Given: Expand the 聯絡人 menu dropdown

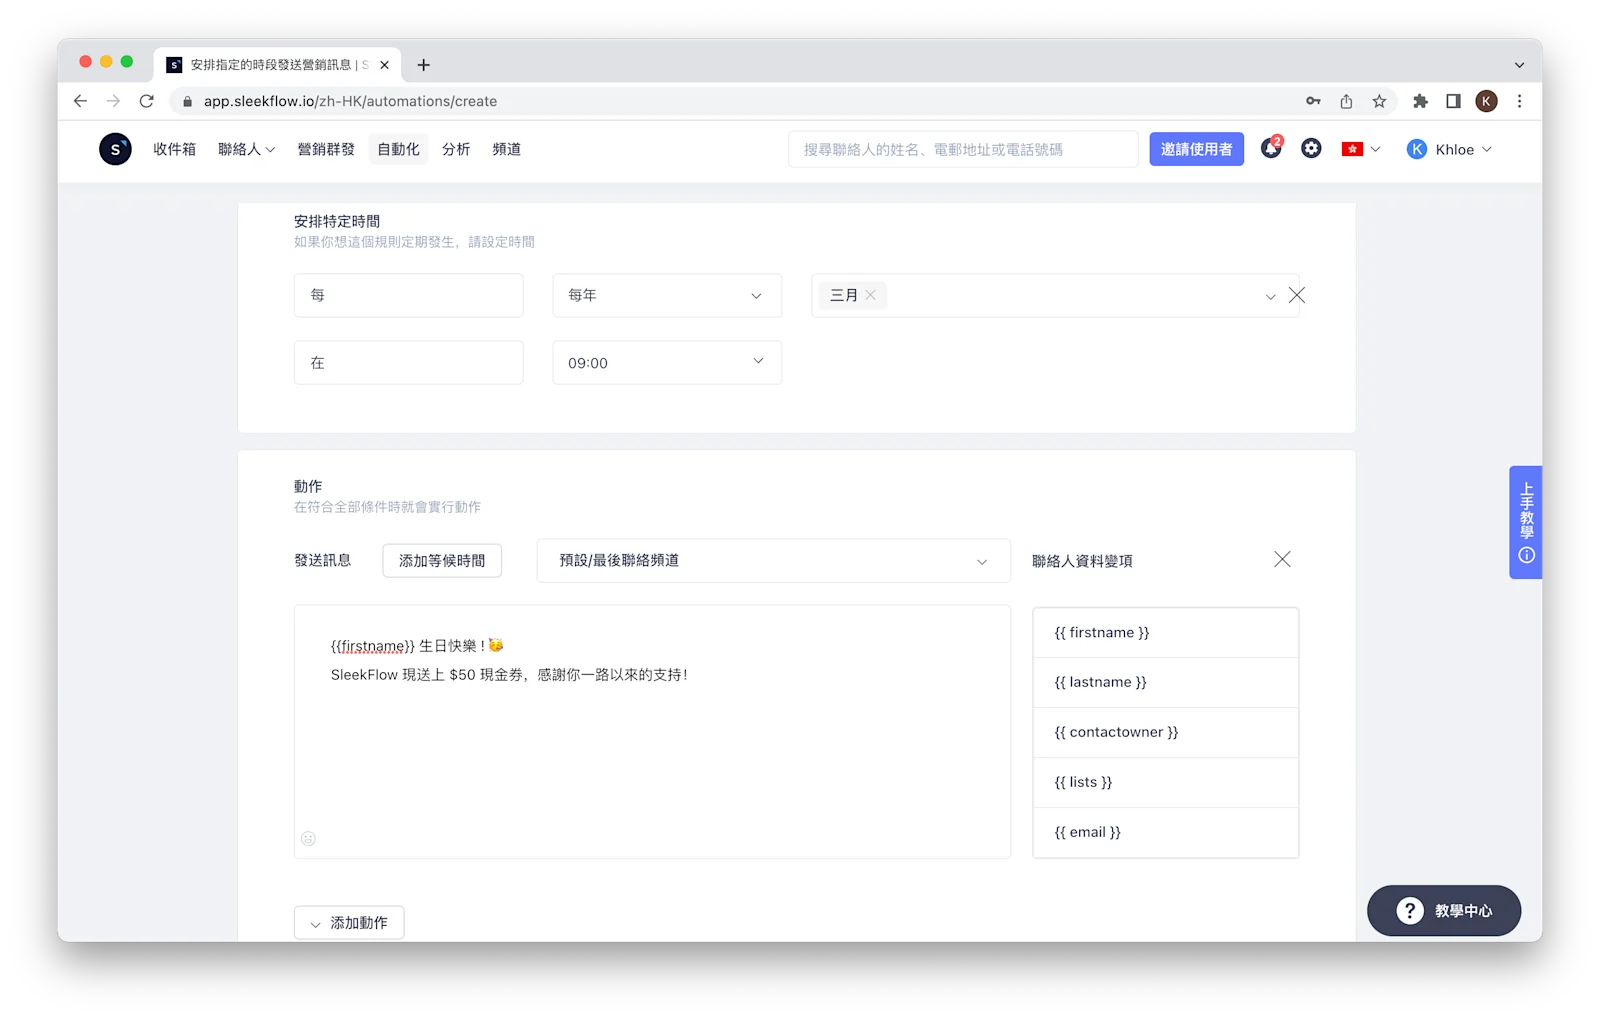Looking at the screenshot, I should click(246, 149).
